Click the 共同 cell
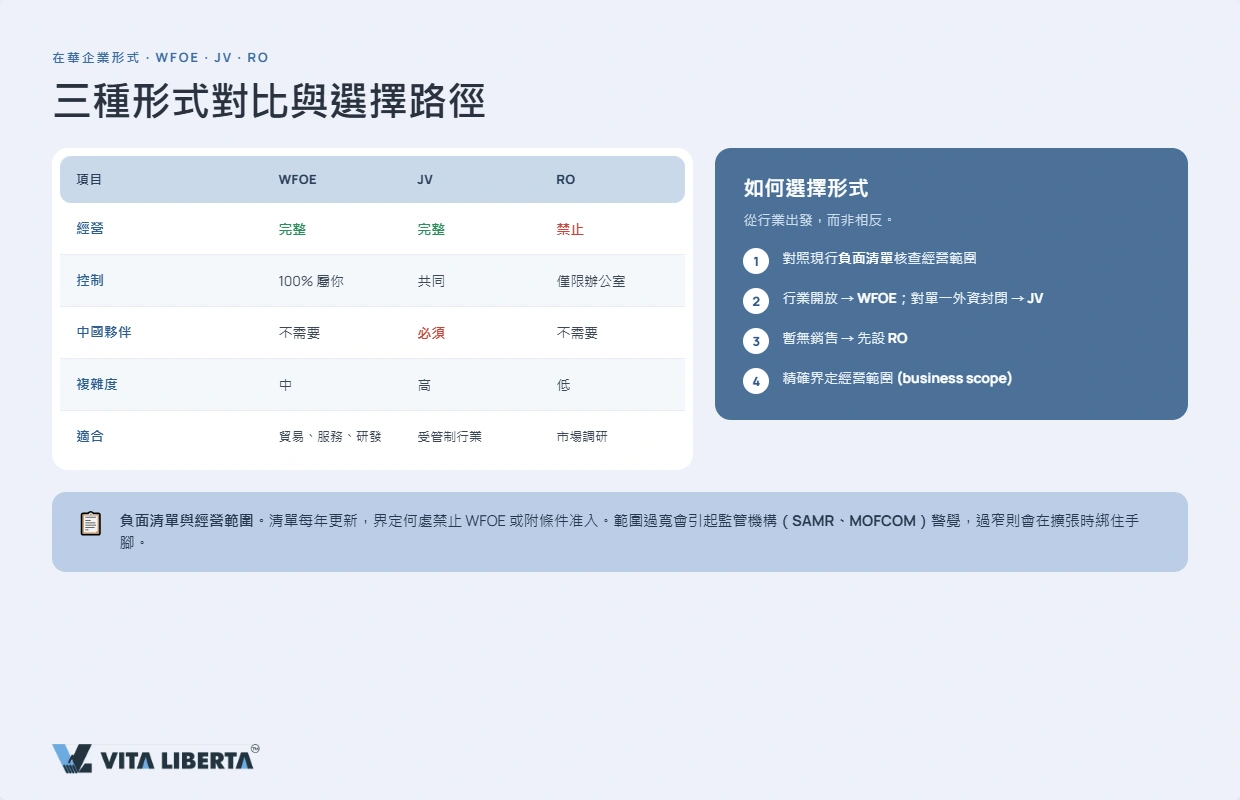1240x800 pixels. (x=431, y=282)
